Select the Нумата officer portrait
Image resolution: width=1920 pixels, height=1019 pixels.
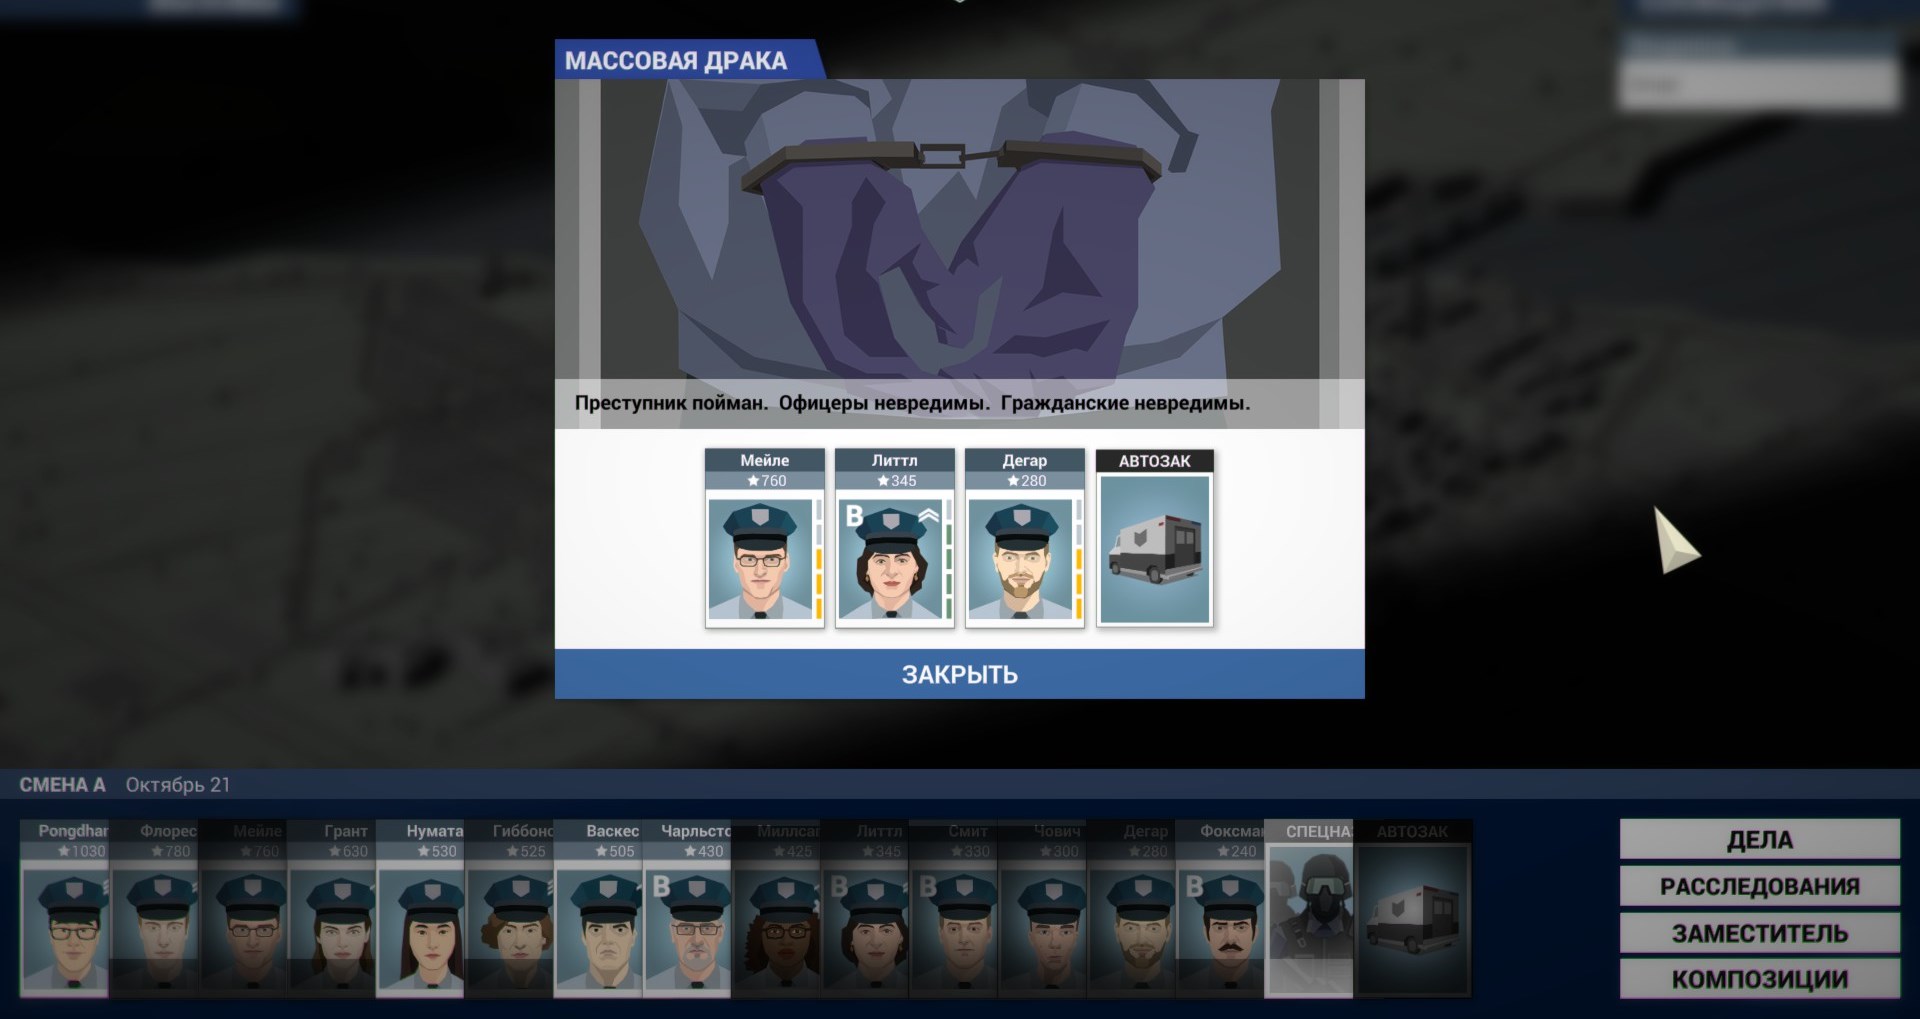(420, 908)
